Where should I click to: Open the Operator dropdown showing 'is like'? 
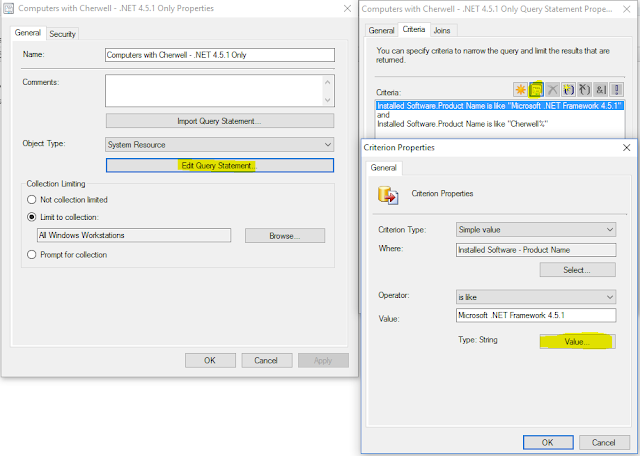[x=536, y=297]
